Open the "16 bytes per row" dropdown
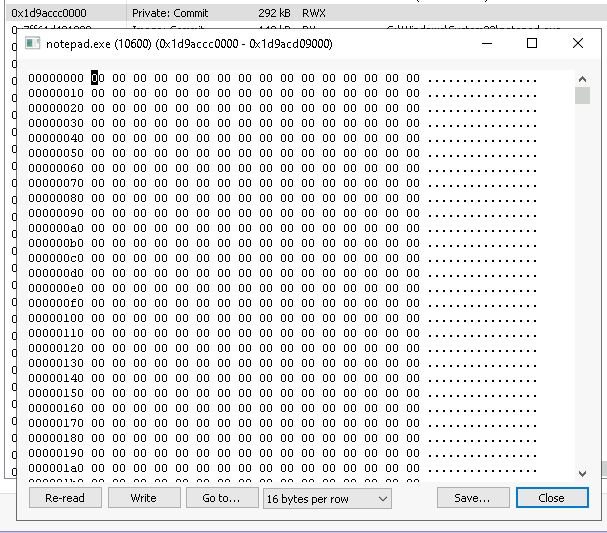The width and height of the screenshot is (607, 533). pos(326,498)
